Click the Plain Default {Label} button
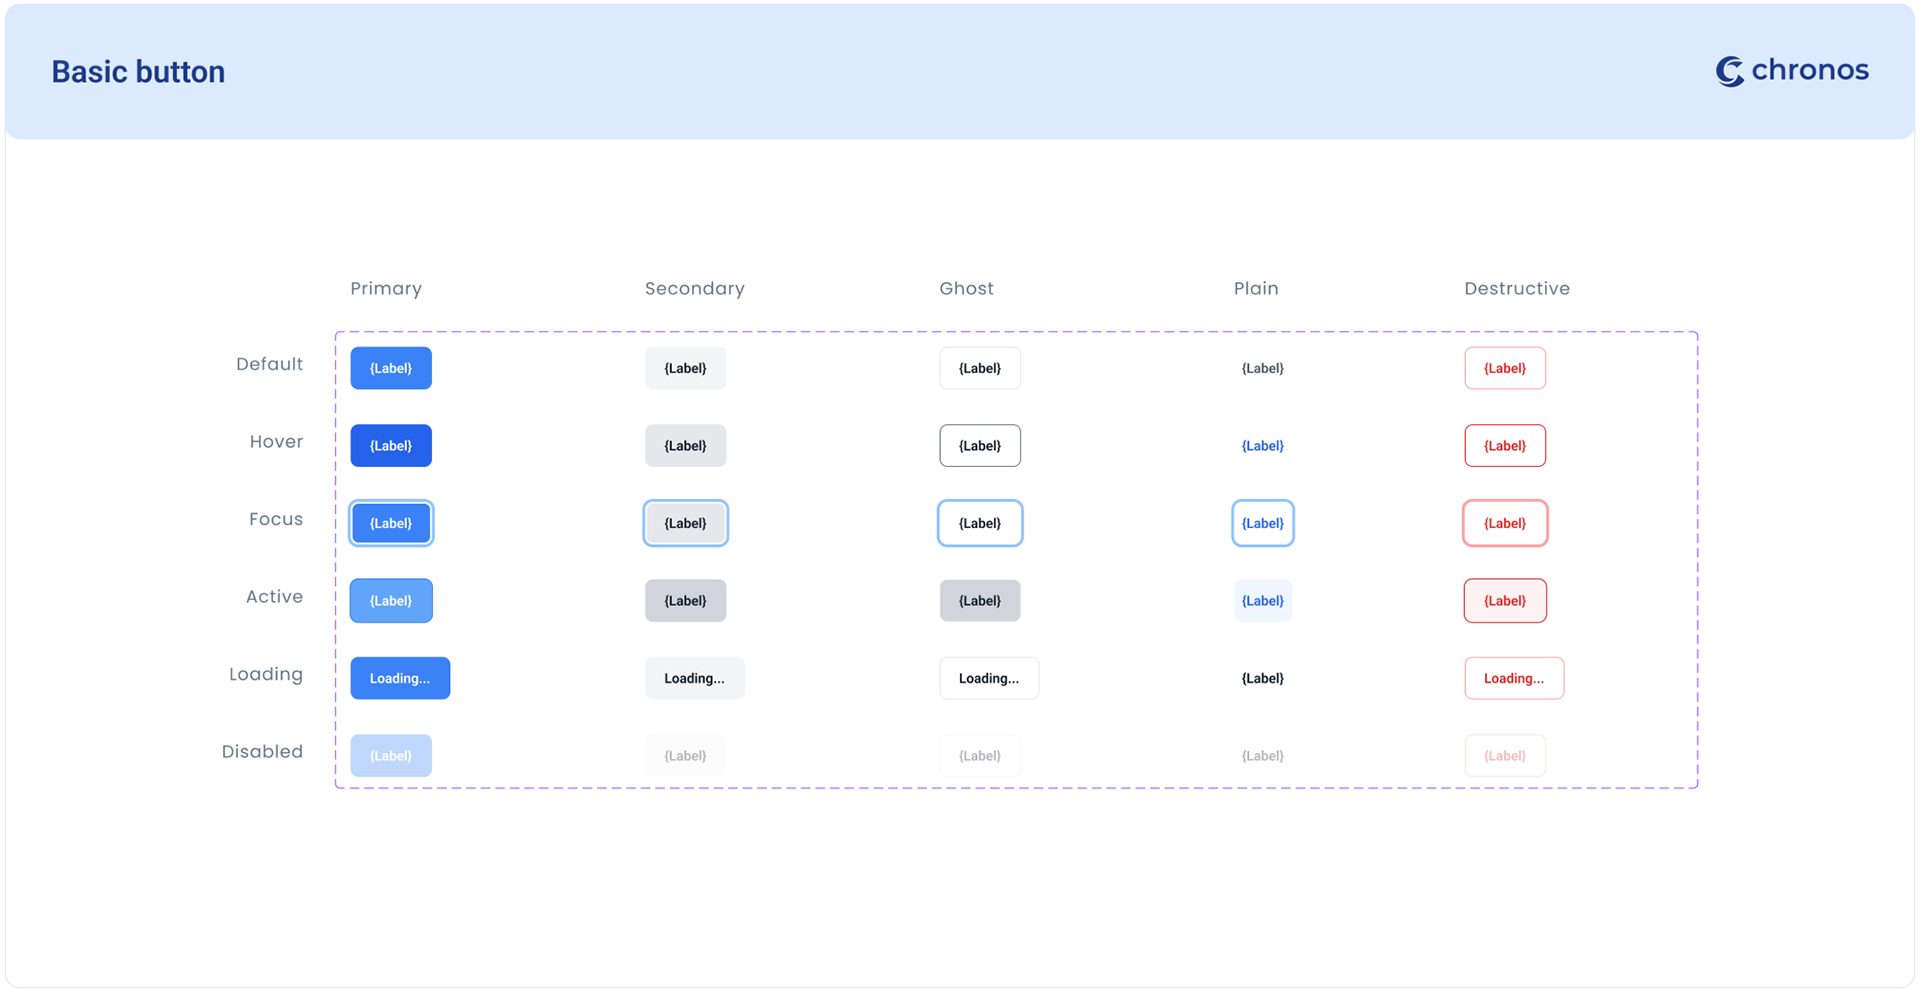Viewport: 1920px width, 992px height. pos(1262,368)
